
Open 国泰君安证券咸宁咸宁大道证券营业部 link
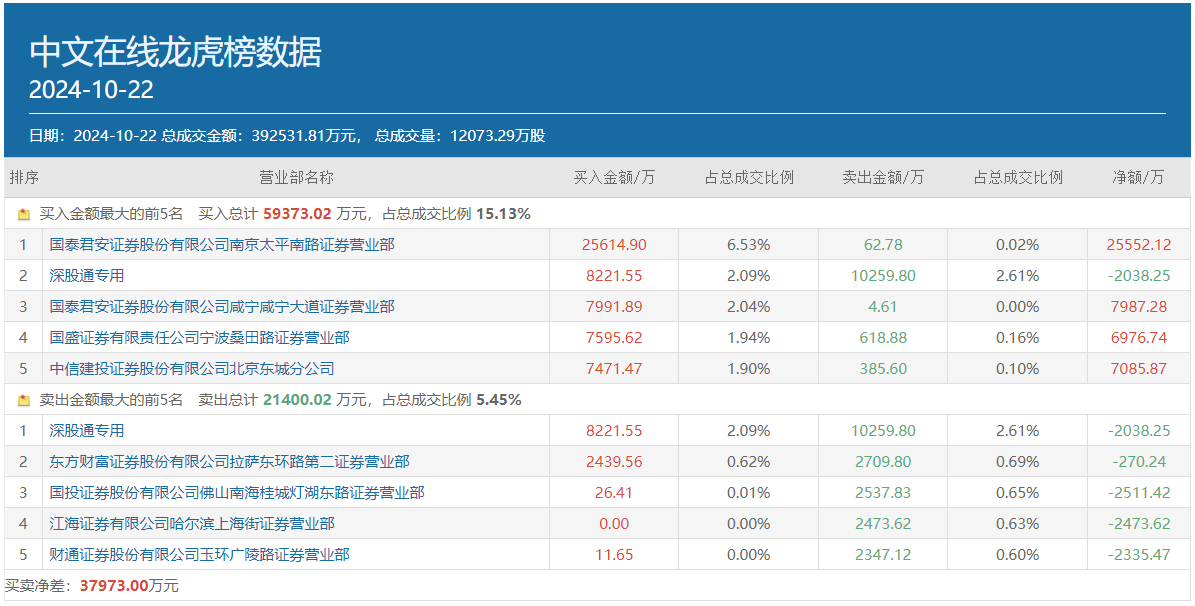tap(222, 307)
